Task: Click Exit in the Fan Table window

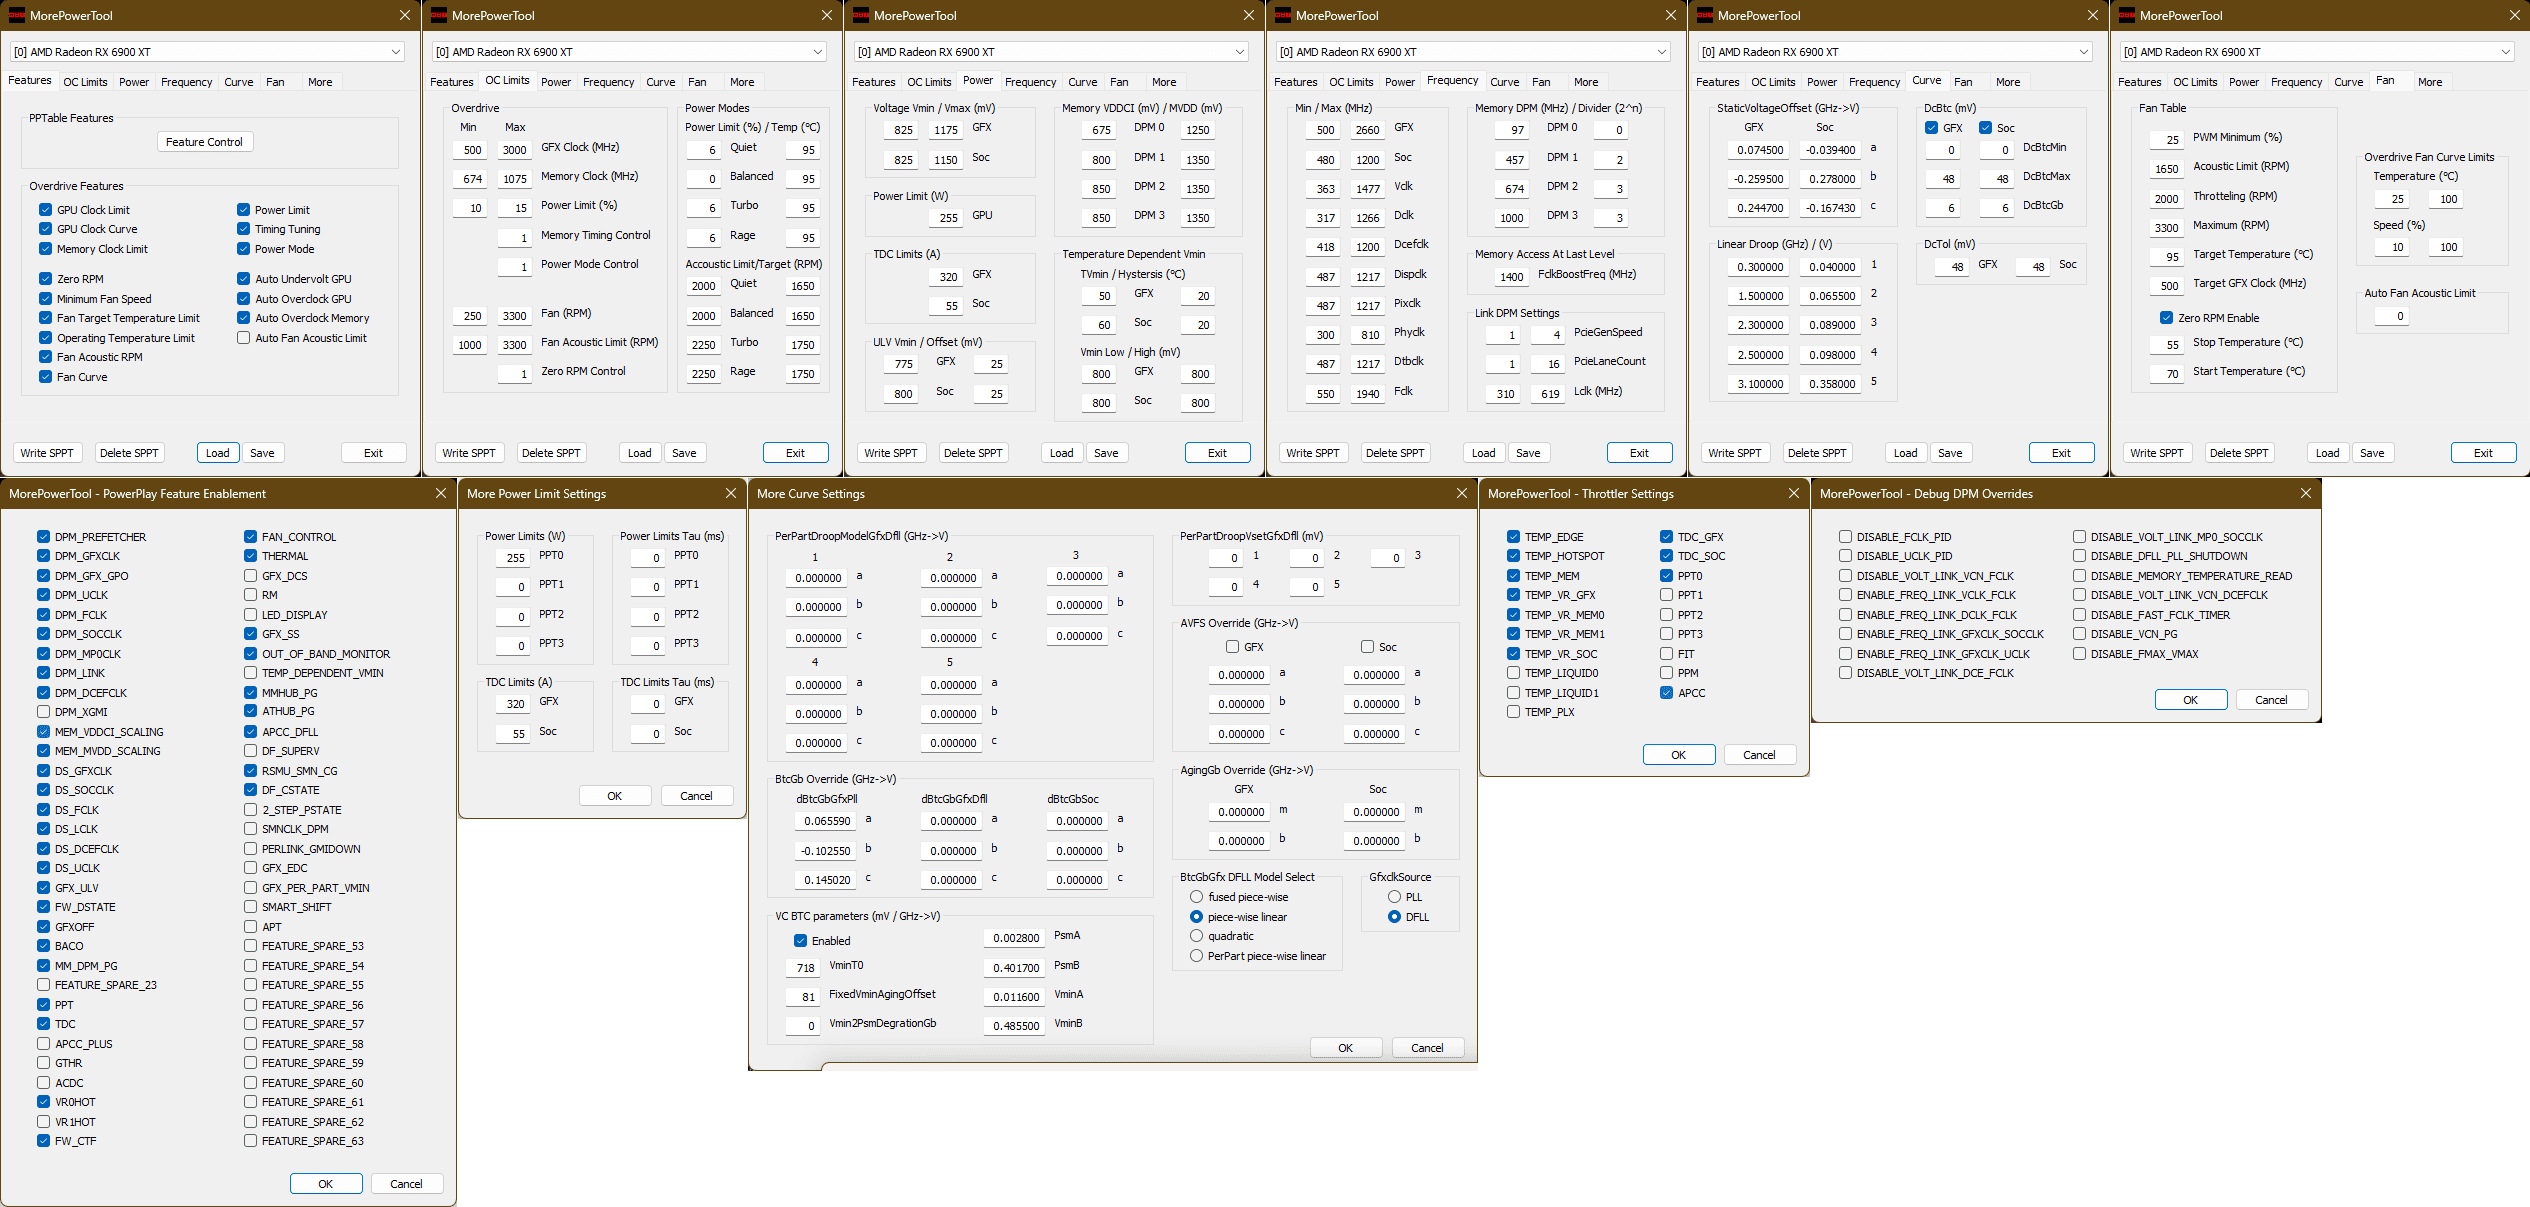Action: 2483,453
